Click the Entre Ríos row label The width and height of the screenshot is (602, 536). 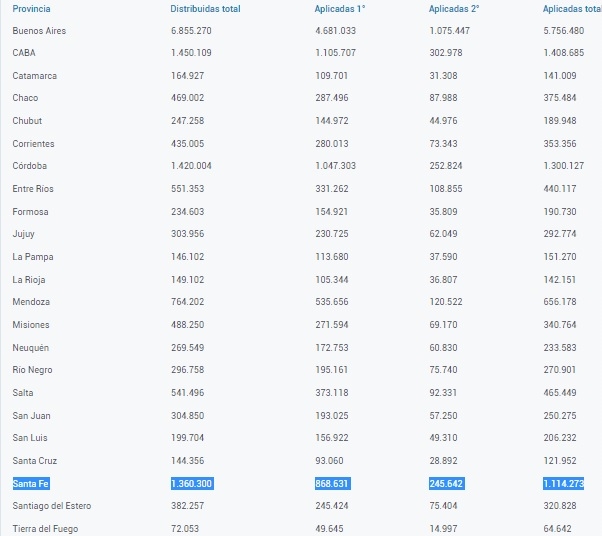32,189
